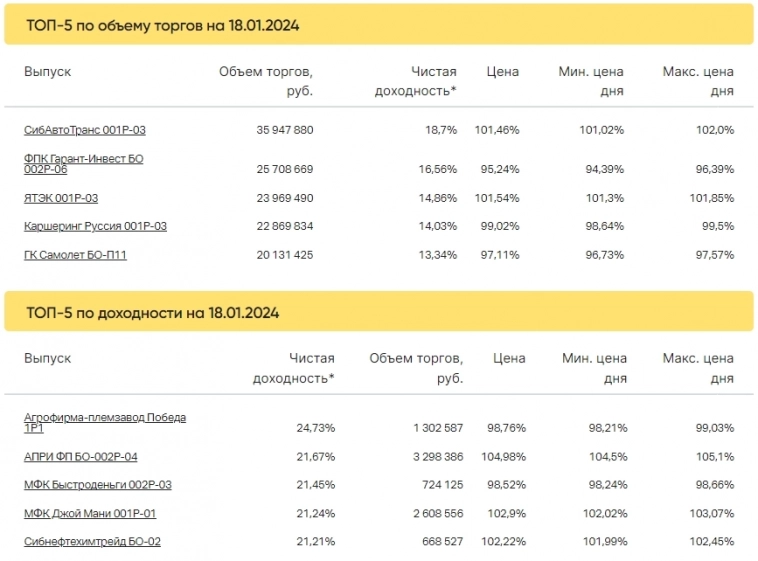The width and height of the screenshot is (758, 561).
Task: Open the Сибнефтехимтрейд БО-02 link
Action: tap(92, 541)
